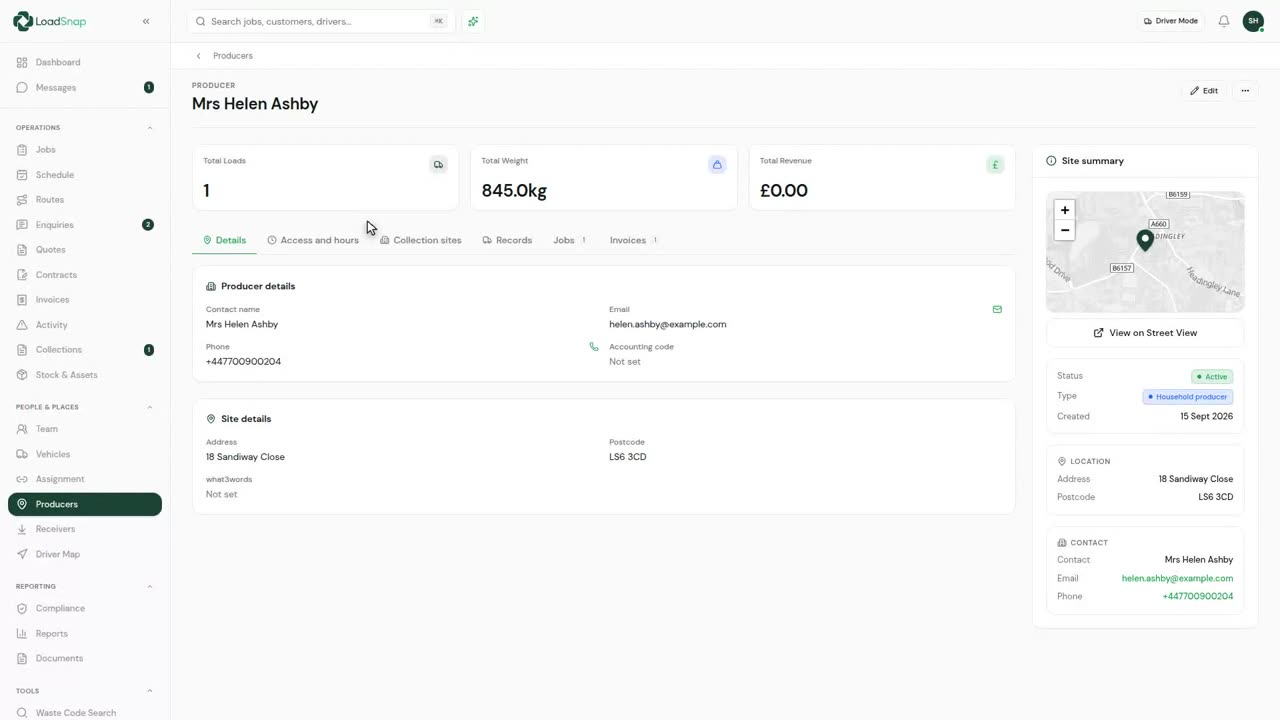Click the email envelope icon in Producer details
This screenshot has width=1280, height=720.
[x=997, y=310]
